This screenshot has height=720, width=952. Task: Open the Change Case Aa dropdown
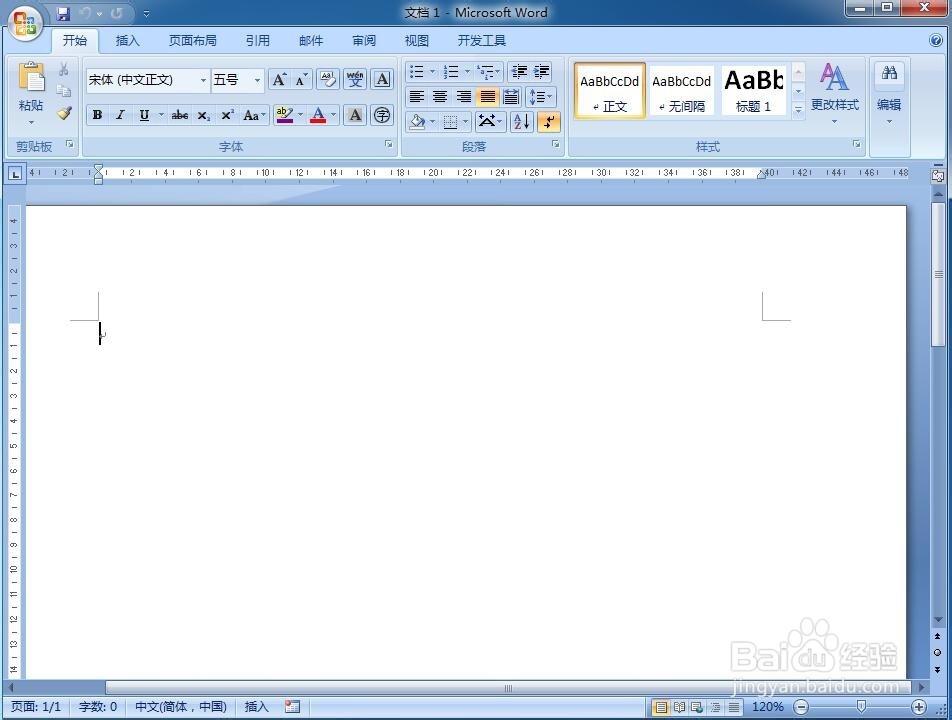(x=254, y=115)
